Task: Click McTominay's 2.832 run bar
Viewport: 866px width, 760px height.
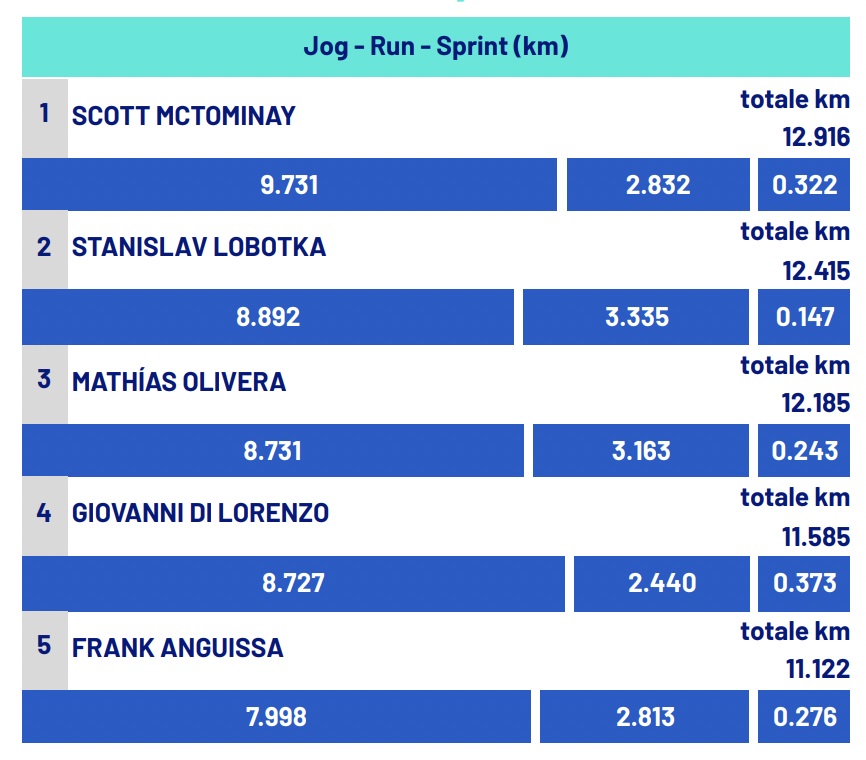Action: click(658, 184)
